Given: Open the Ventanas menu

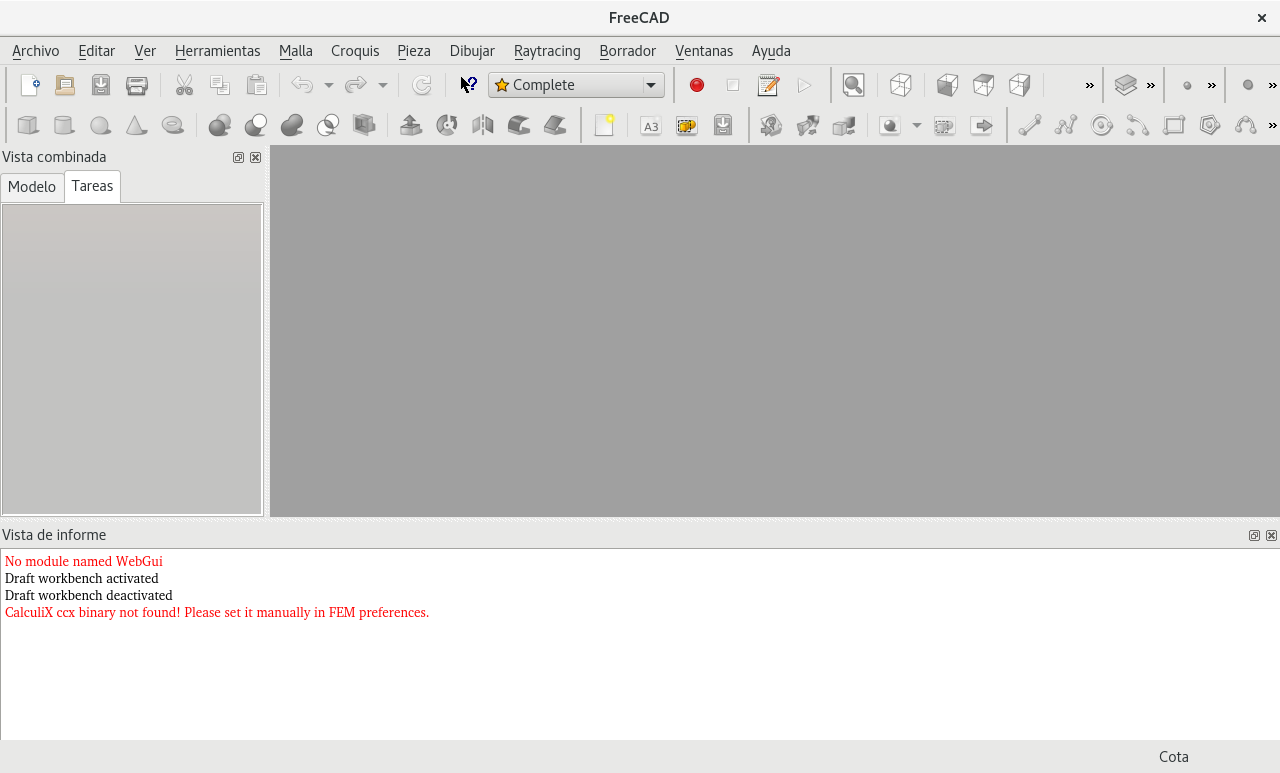Looking at the screenshot, I should (704, 51).
